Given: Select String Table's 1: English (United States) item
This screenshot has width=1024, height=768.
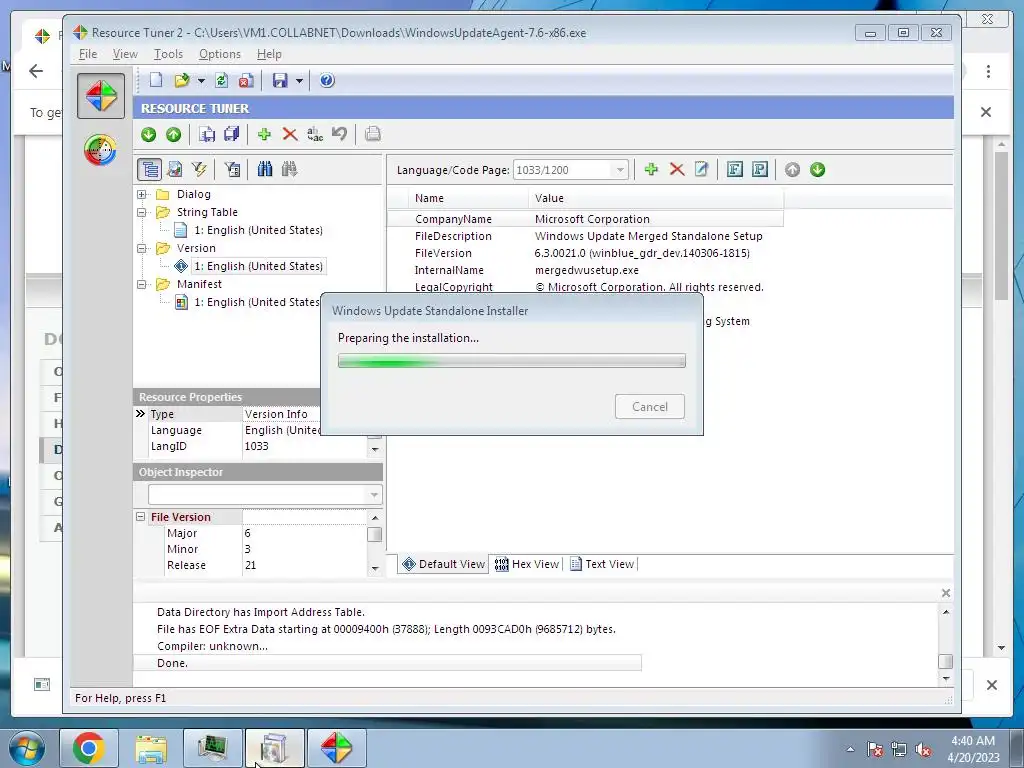Looking at the screenshot, I should click(x=259, y=231).
